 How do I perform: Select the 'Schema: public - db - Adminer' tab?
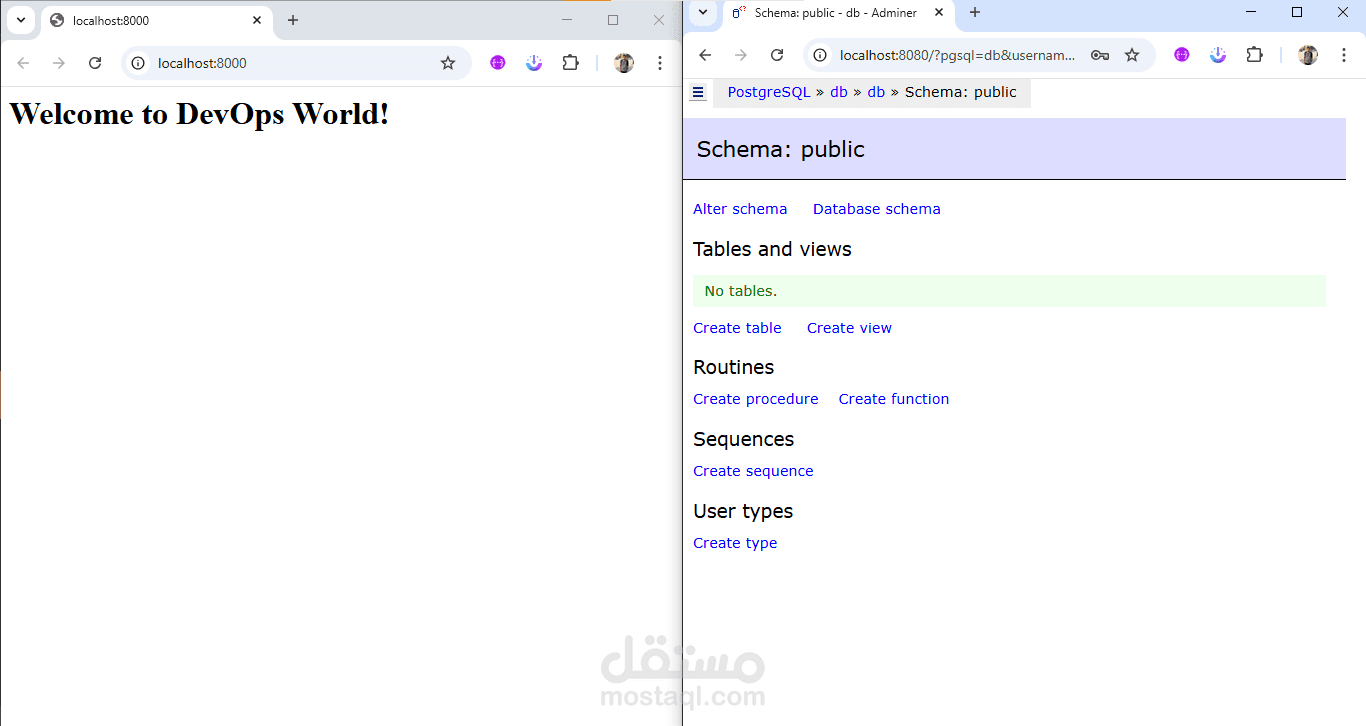pos(838,13)
